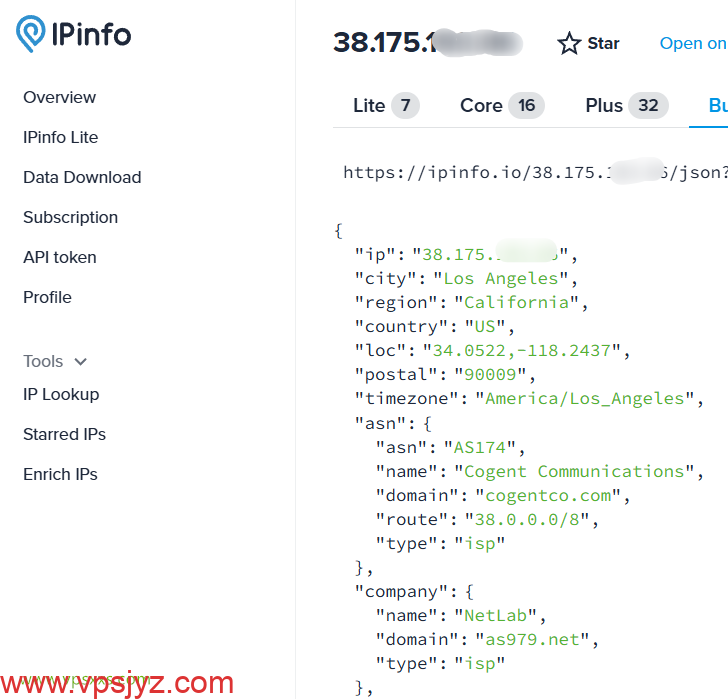728x699 pixels.
Task: Go to IPinfo Lite
Action: [x=61, y=137]
